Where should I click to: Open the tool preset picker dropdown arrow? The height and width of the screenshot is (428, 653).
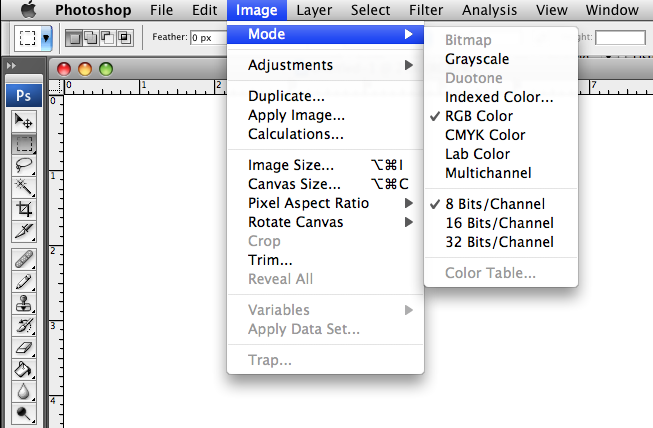(x=46, y=38)
